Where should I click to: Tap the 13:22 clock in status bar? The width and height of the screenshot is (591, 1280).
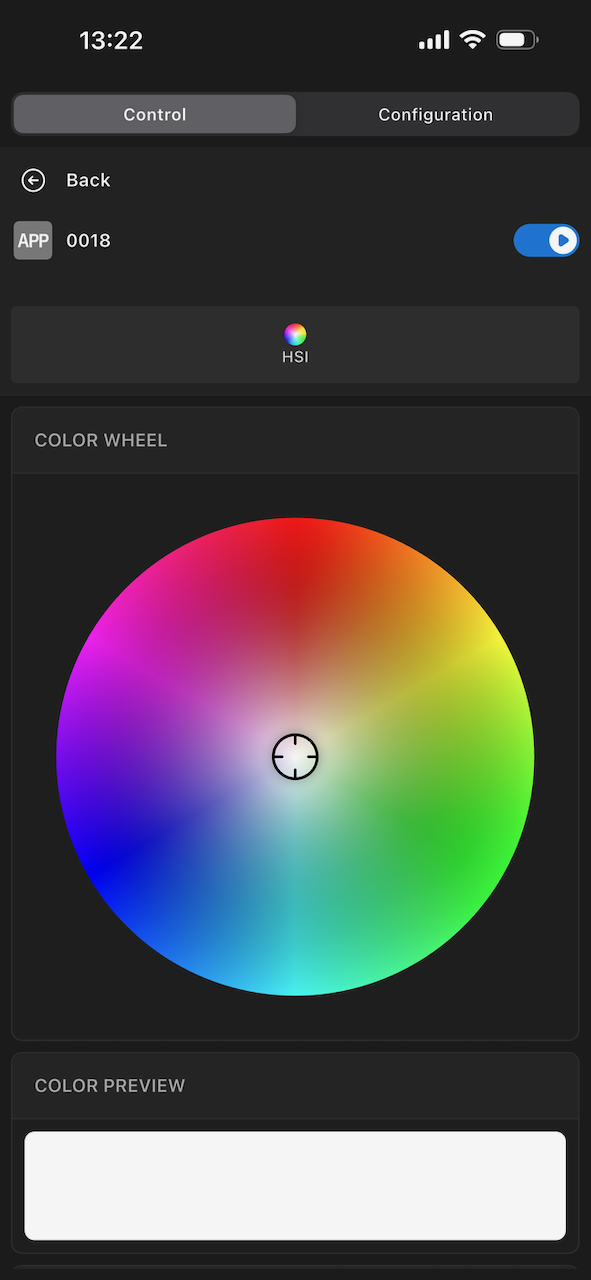tap(111, 40)
